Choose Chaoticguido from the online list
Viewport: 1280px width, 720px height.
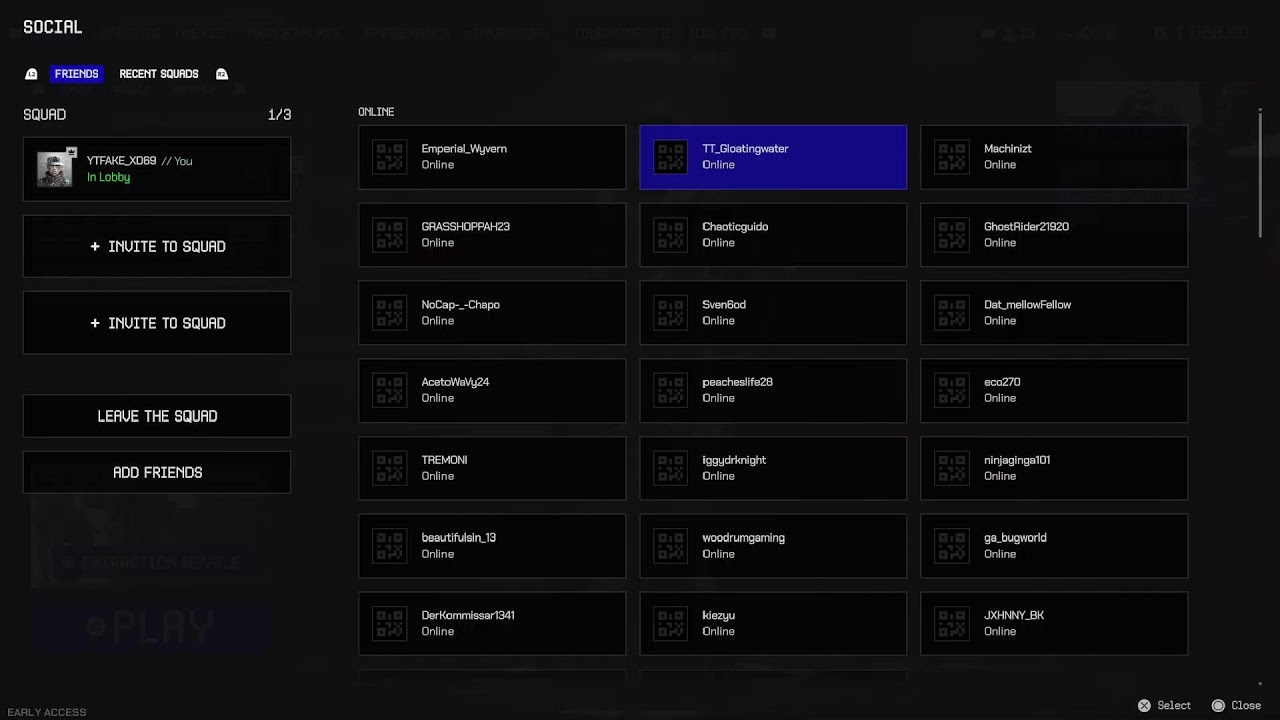point(773,235)
